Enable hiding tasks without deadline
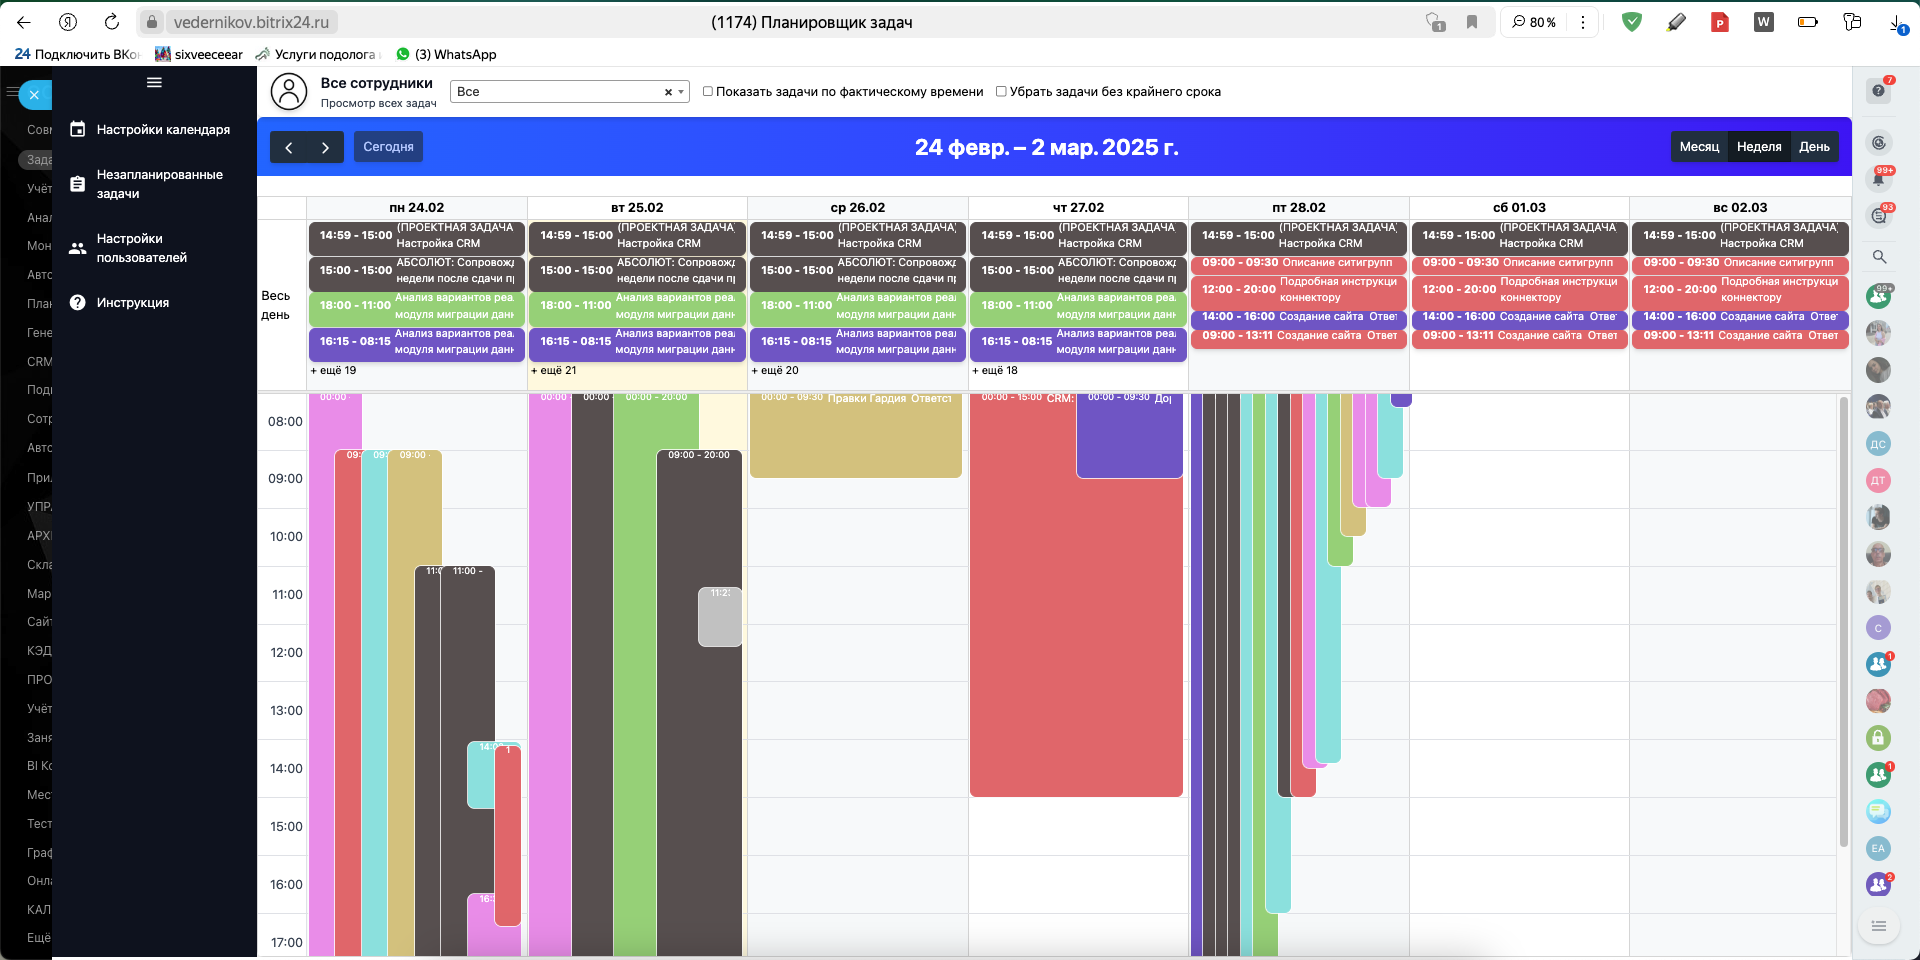This screenshot has height=960, width=1920. point(1001,92)
